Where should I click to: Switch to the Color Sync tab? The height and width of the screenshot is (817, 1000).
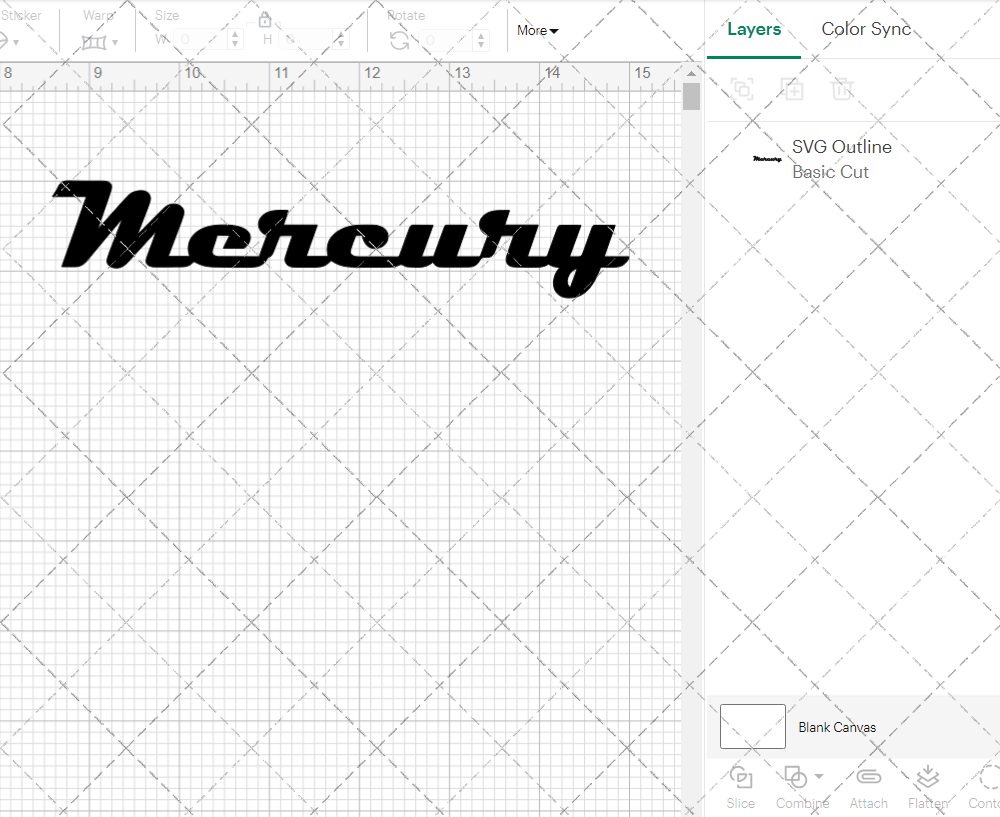pos(866,29)
